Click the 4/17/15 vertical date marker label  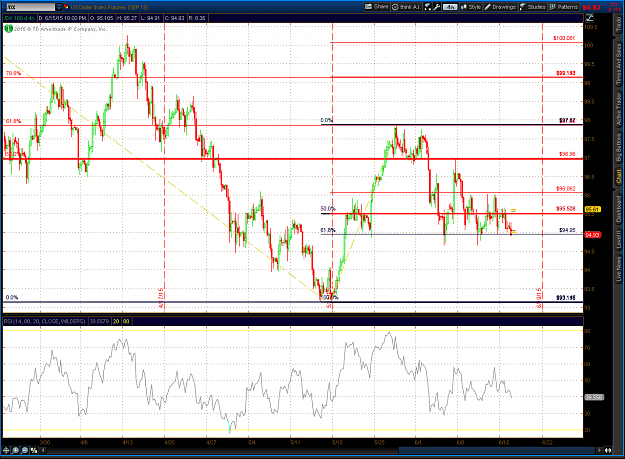(161, 298)
